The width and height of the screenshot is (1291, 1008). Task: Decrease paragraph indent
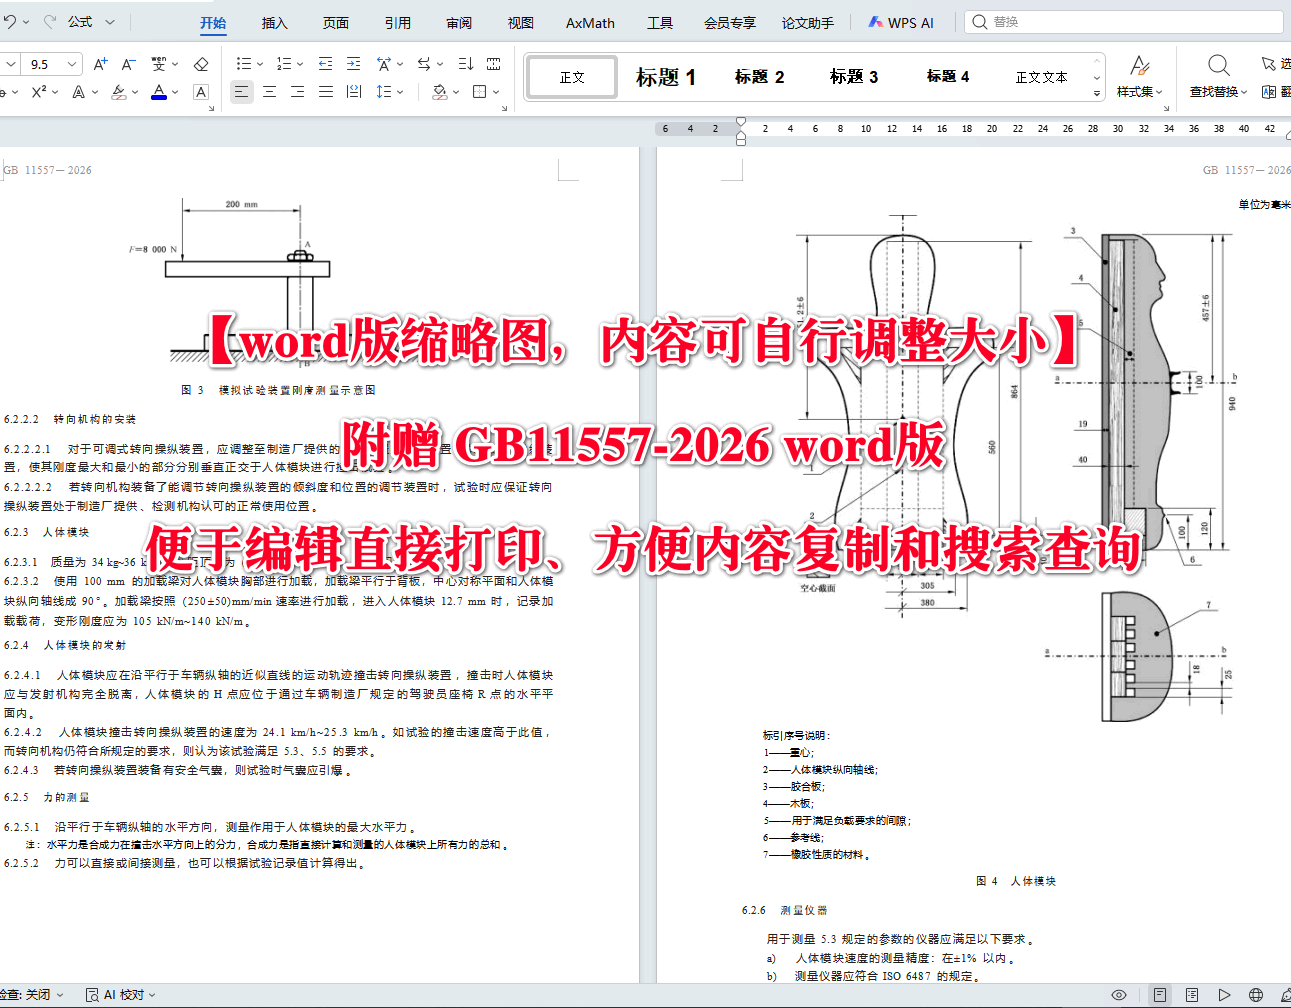pos(325,64)
